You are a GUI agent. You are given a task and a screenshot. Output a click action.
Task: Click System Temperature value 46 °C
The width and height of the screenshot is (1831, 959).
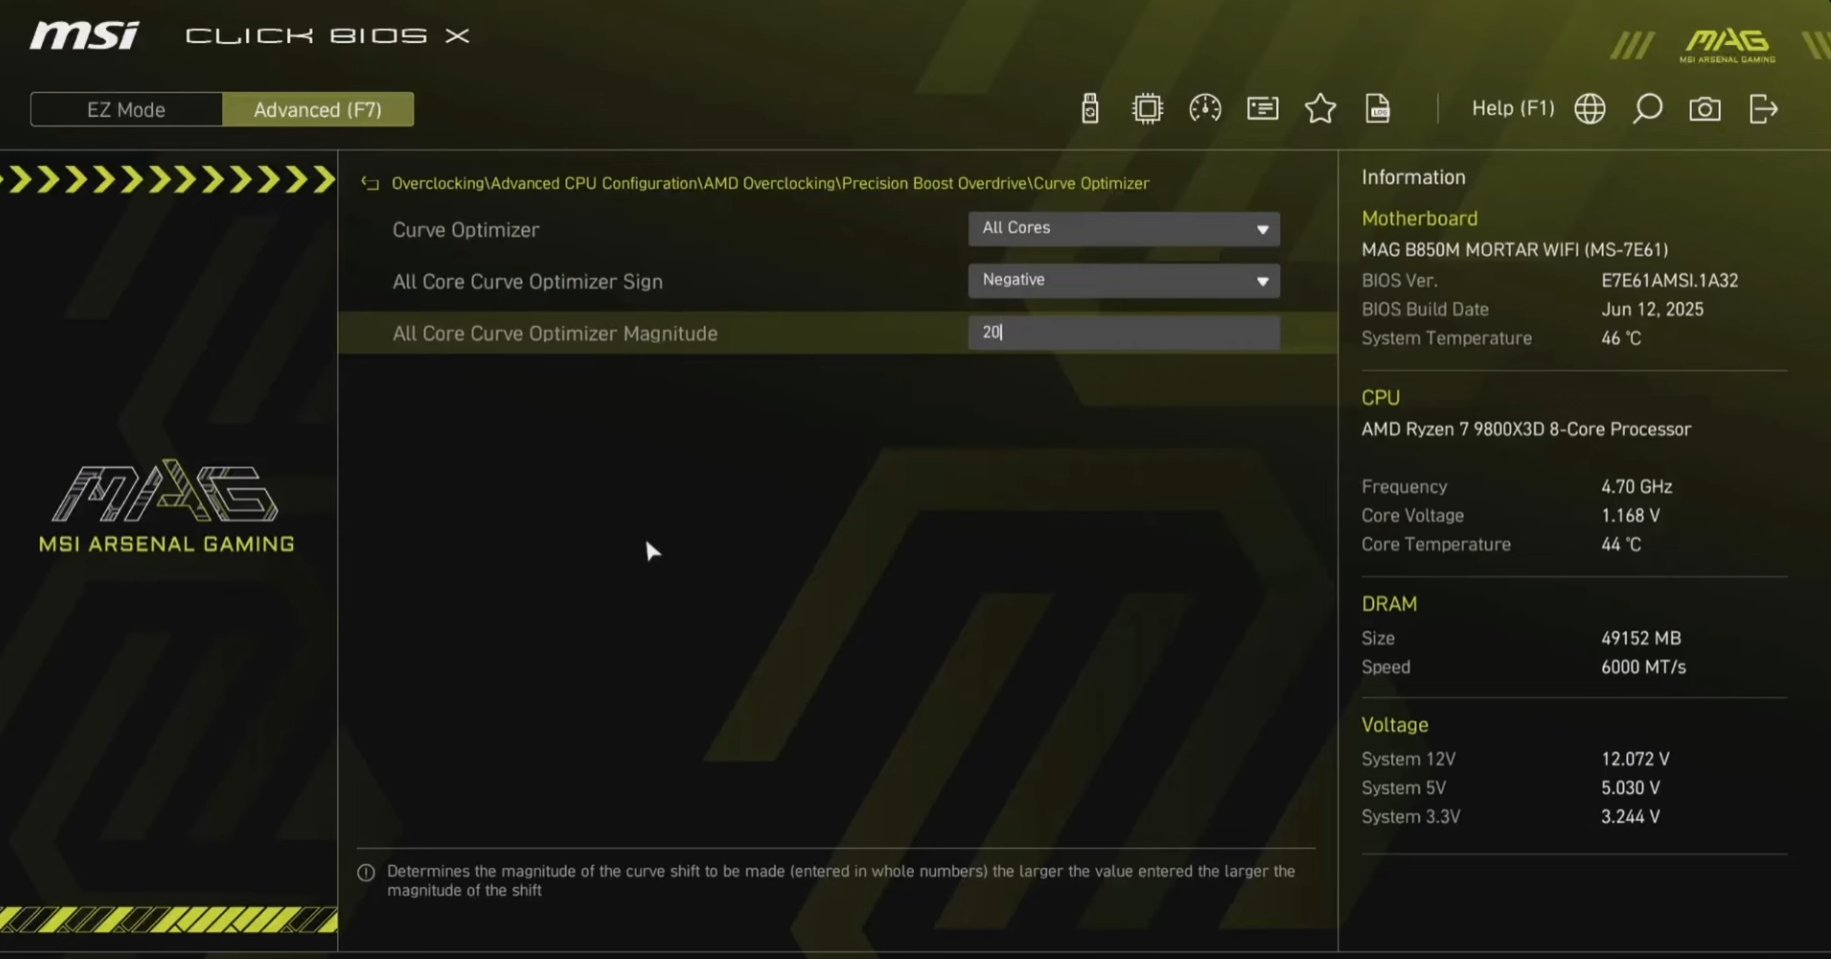(x=1621, y=339)
